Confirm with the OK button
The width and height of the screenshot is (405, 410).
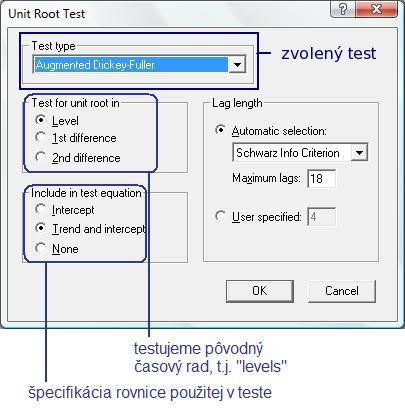point(260,291)
